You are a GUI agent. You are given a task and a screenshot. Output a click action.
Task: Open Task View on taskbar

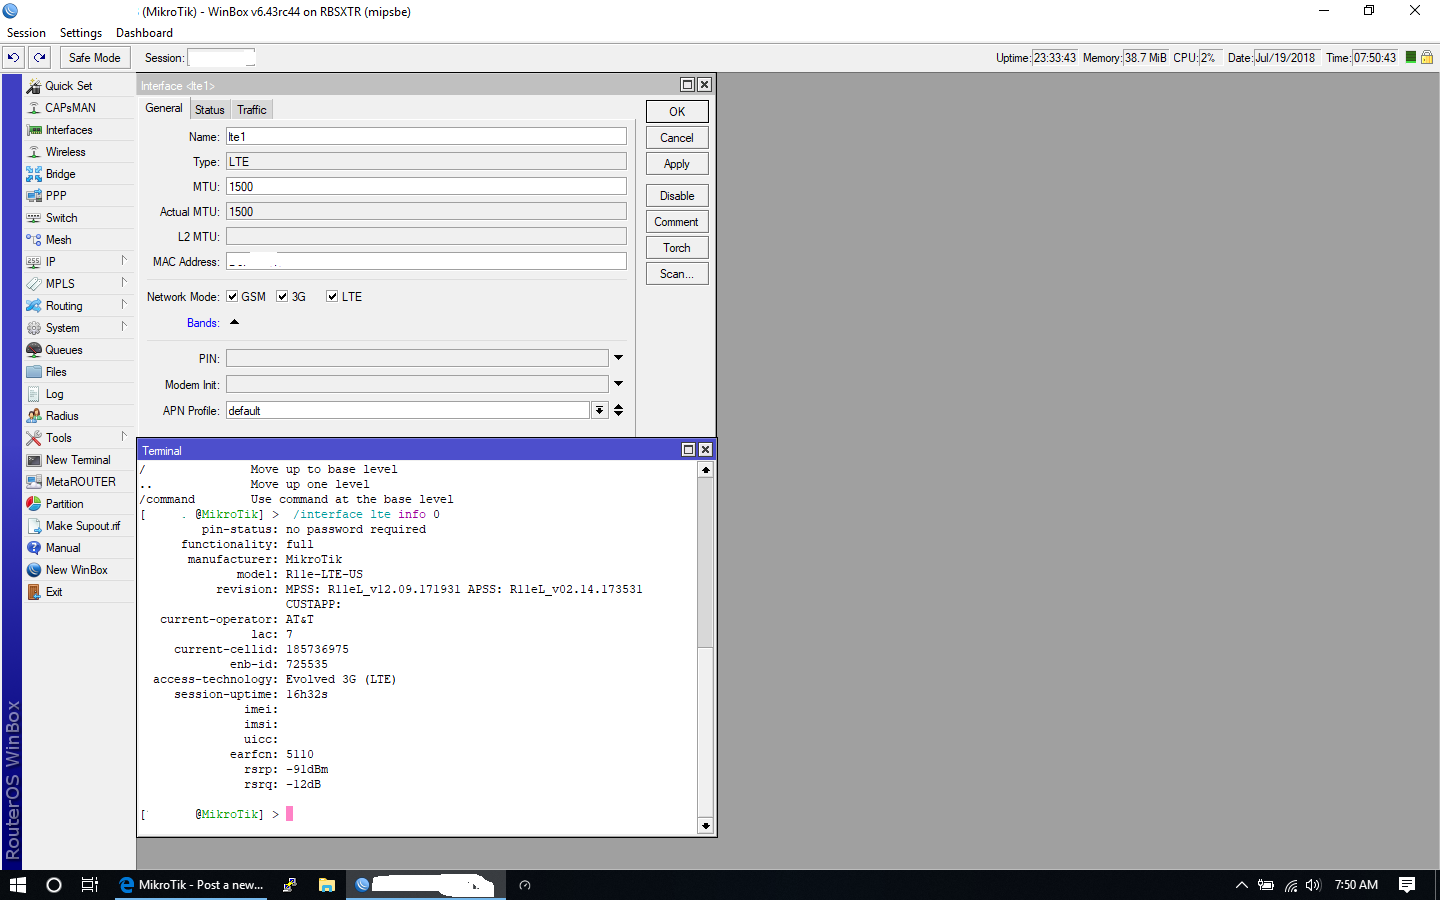pyautogui.click(x=90, y=885)
